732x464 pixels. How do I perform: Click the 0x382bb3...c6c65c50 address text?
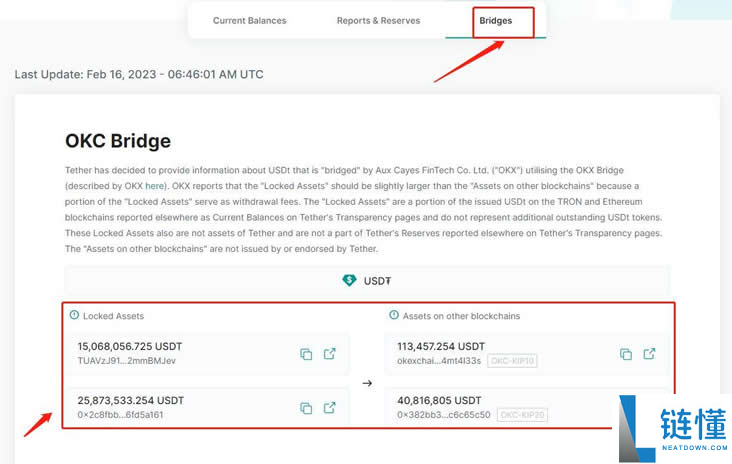(x=444, y=415)
